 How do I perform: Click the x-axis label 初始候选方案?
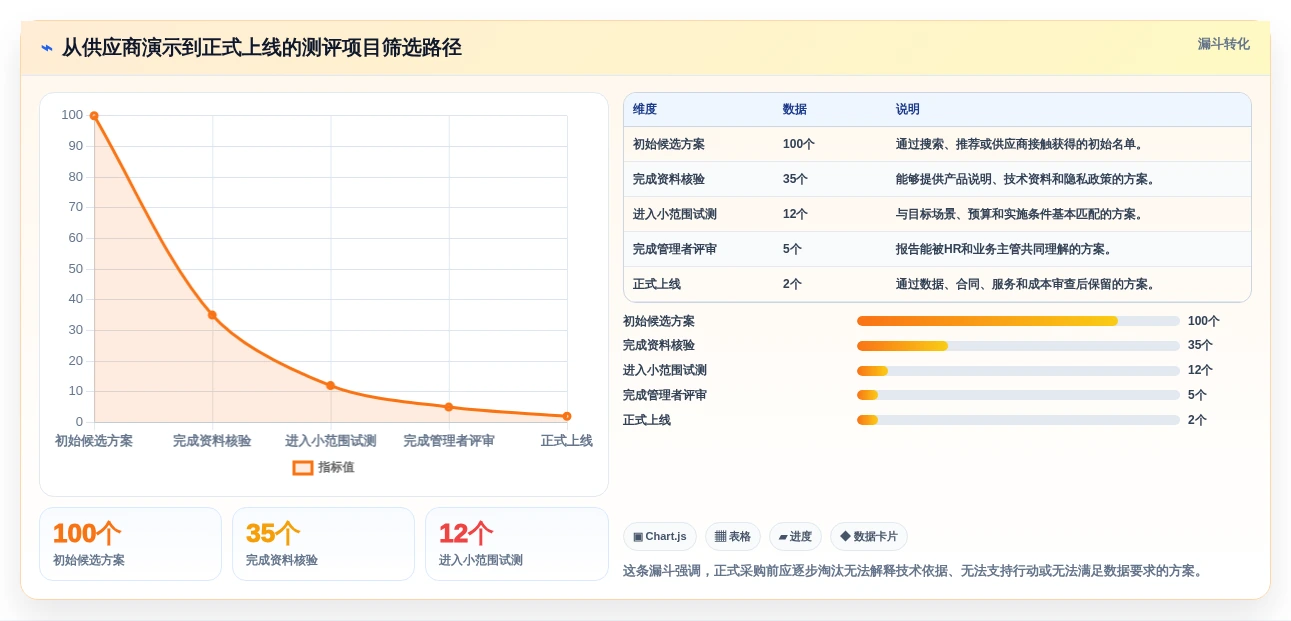pyautogui.click(x=94, y=441)
